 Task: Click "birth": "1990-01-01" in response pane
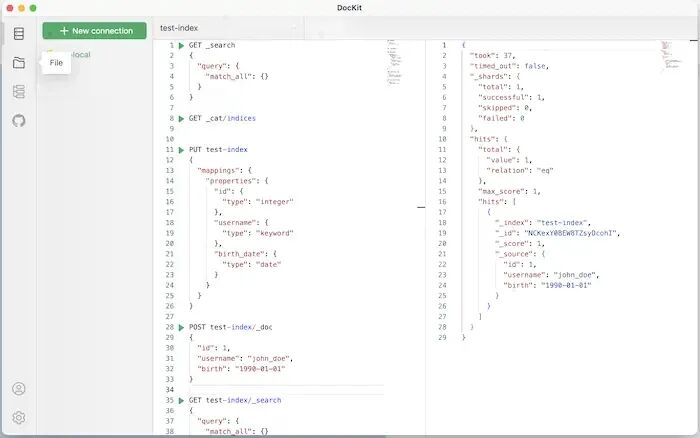click(547, 285)
